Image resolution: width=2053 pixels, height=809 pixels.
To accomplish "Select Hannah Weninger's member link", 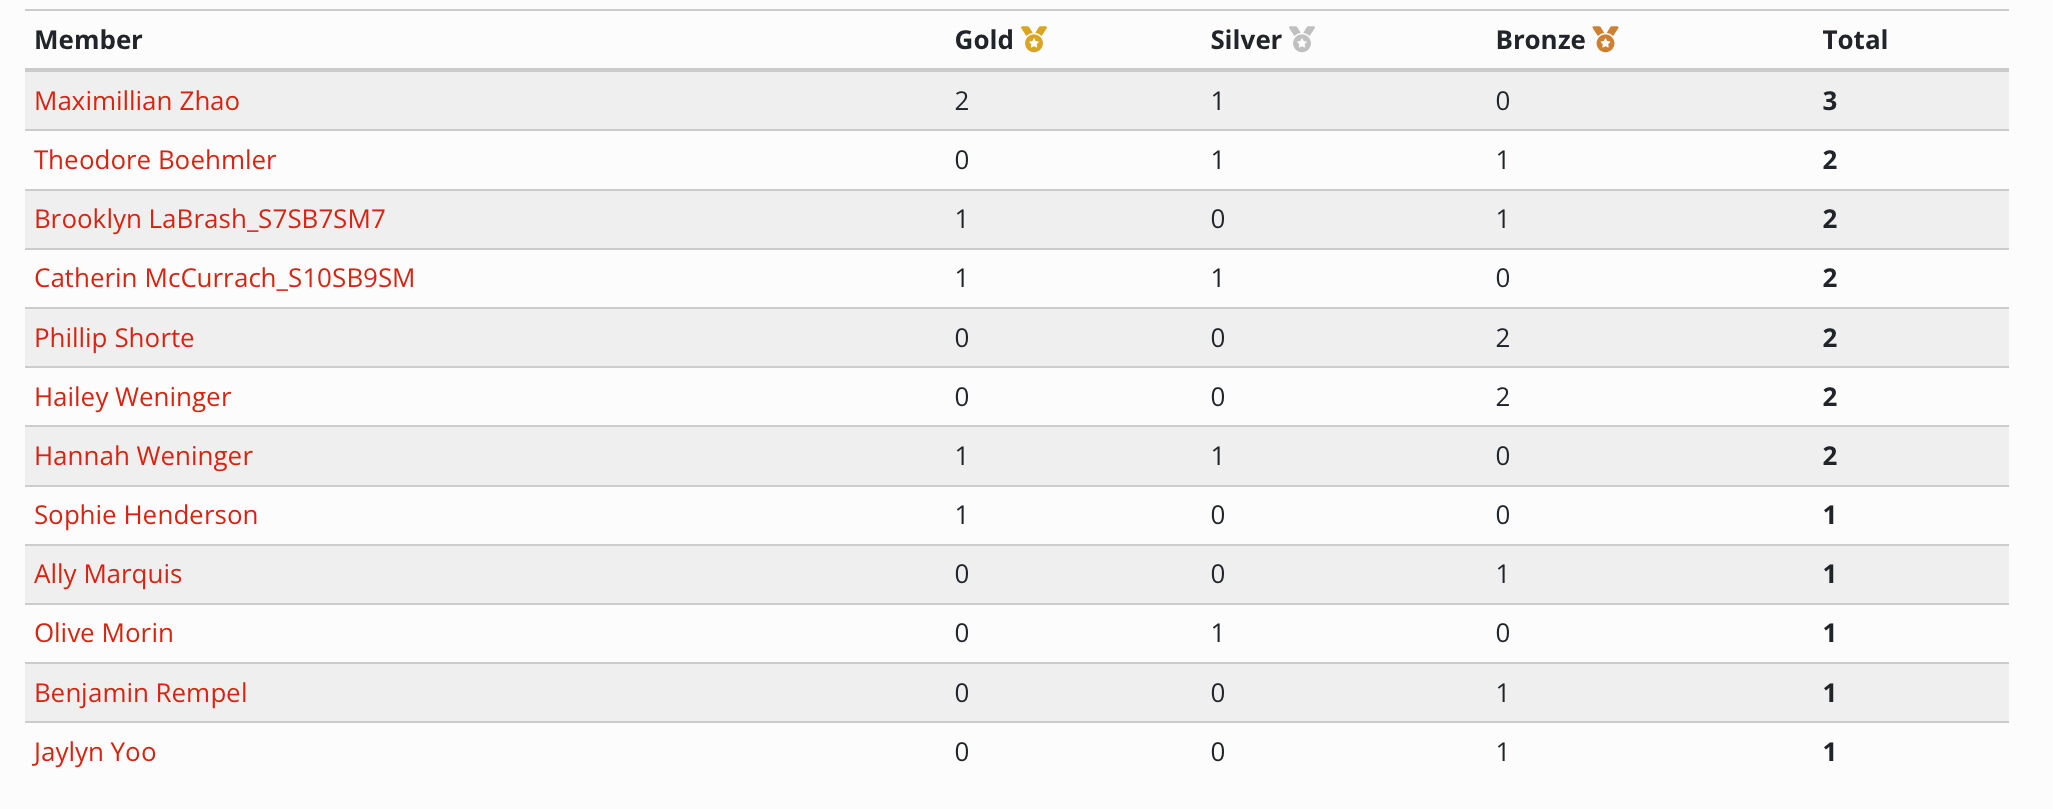I will [x=143, y=456].
